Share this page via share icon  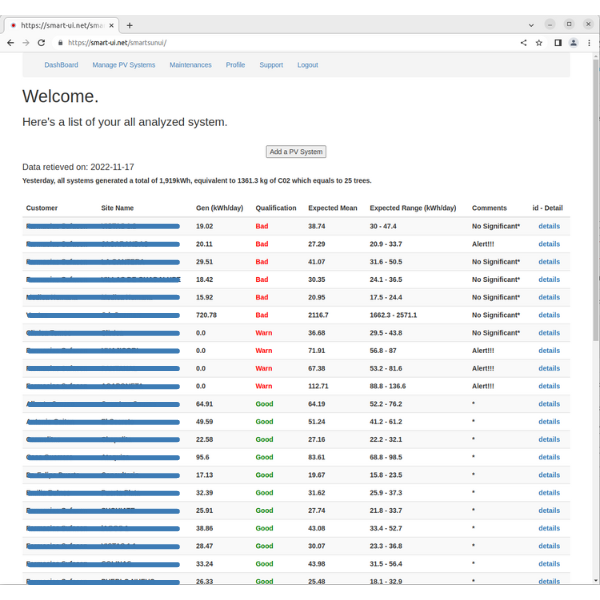click(x=523, y=43)
